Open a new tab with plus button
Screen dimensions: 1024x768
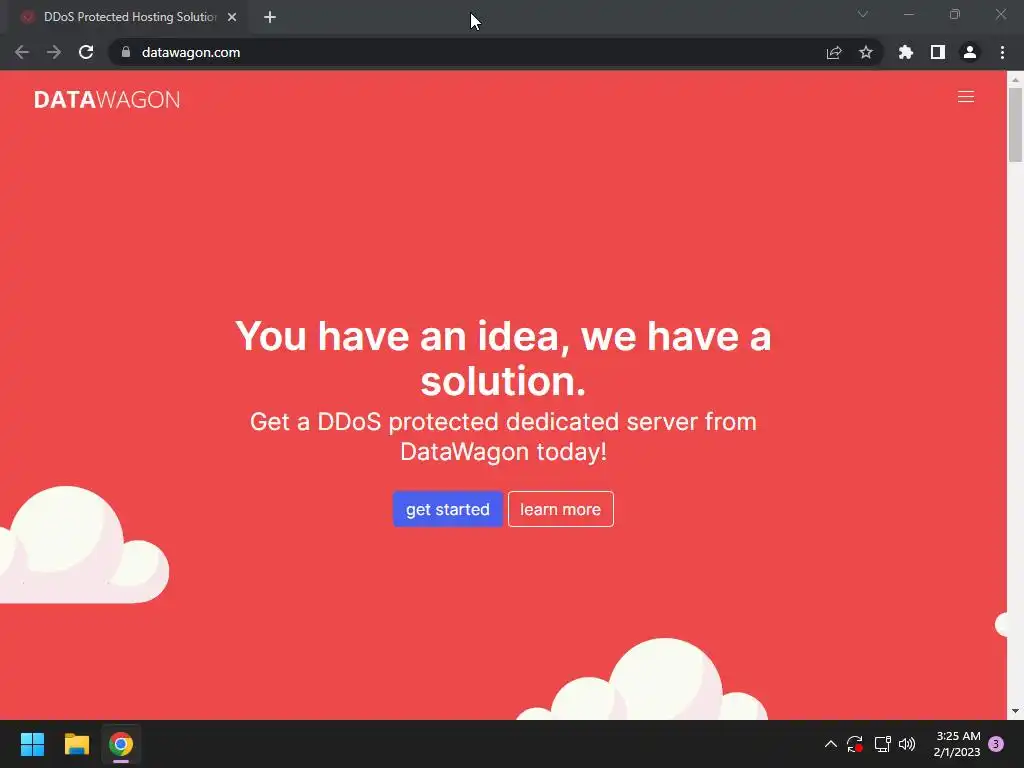pos(270,17)
